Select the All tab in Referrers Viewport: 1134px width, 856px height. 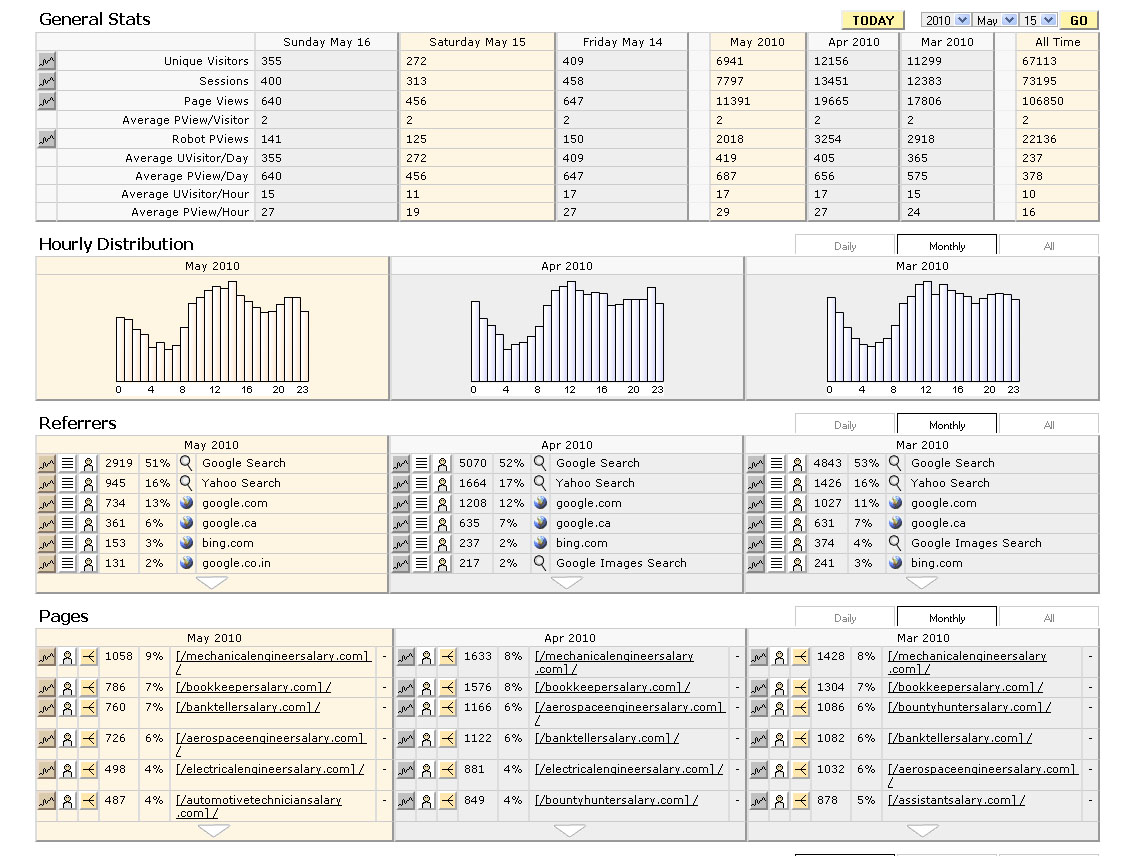(x=1048, y=425)
